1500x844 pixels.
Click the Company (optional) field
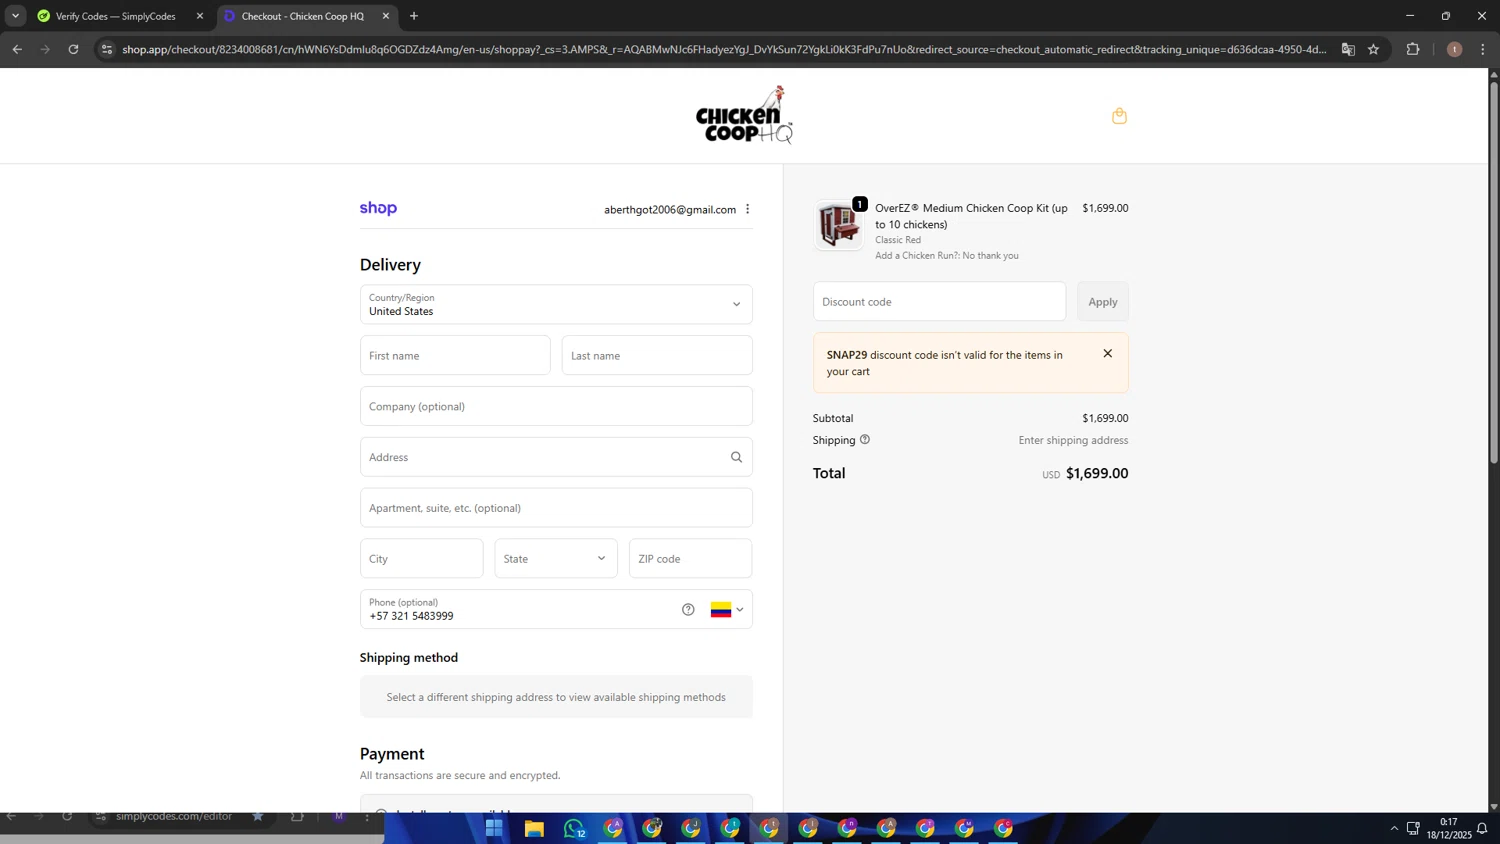pyautogui.click(x=556, y=406)
